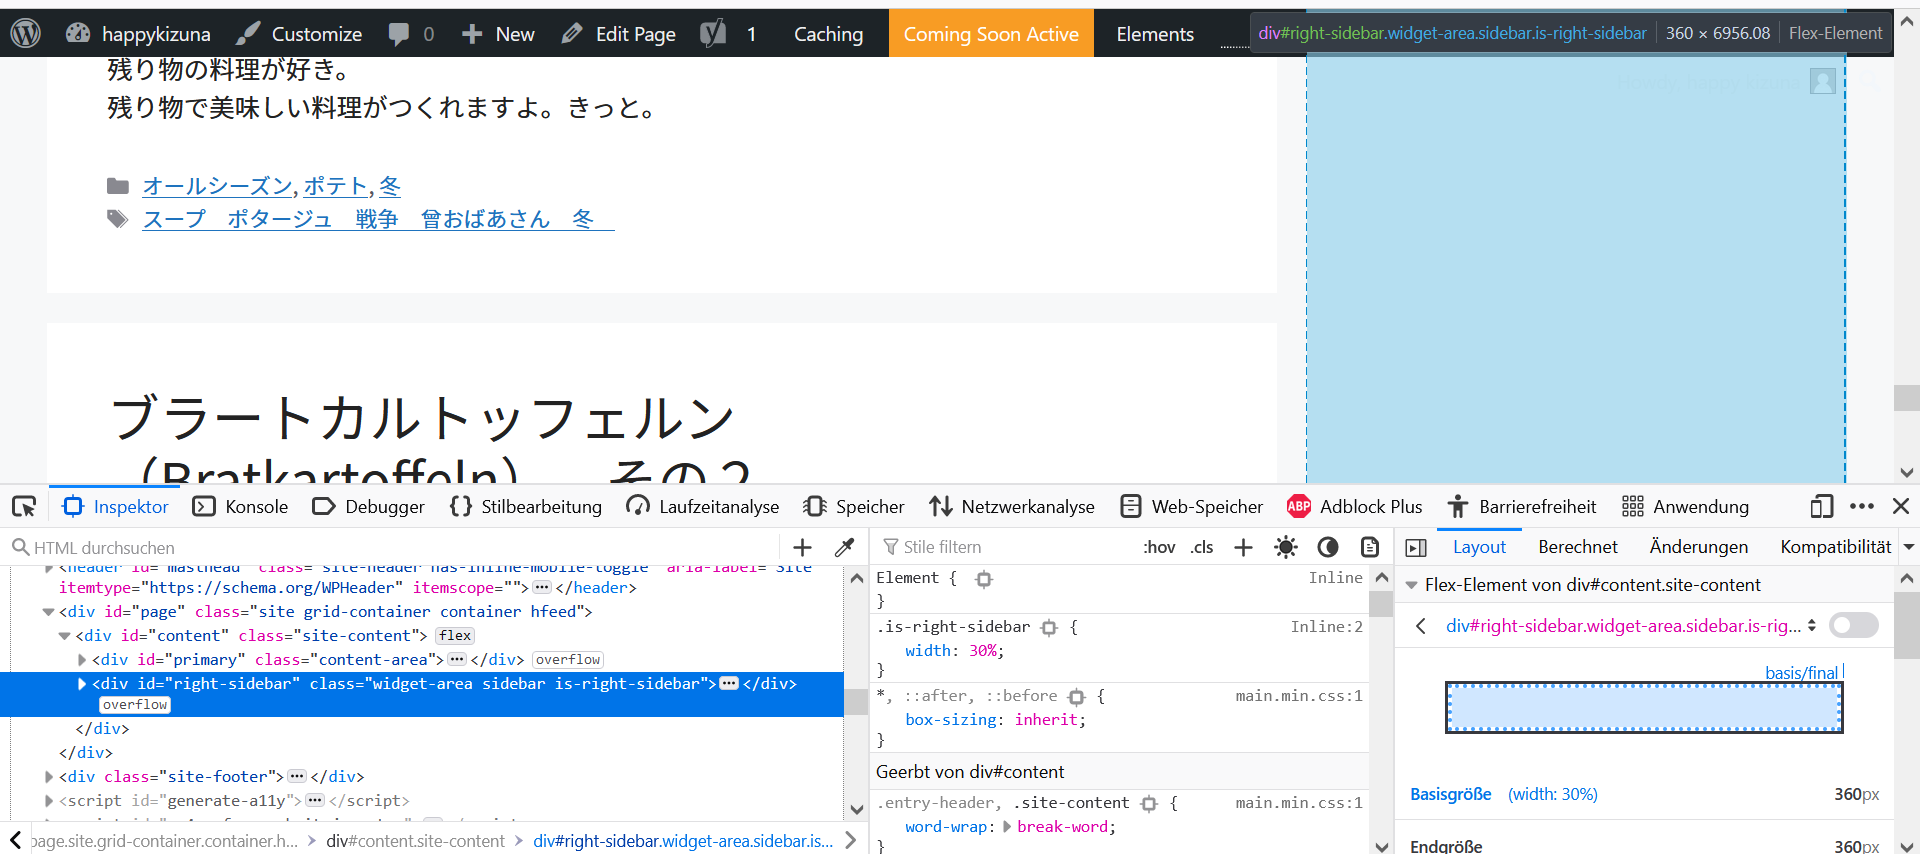Toggle the flex badge on div#content
Viewport: 1920px width, 854px height.
pos(455,636)
